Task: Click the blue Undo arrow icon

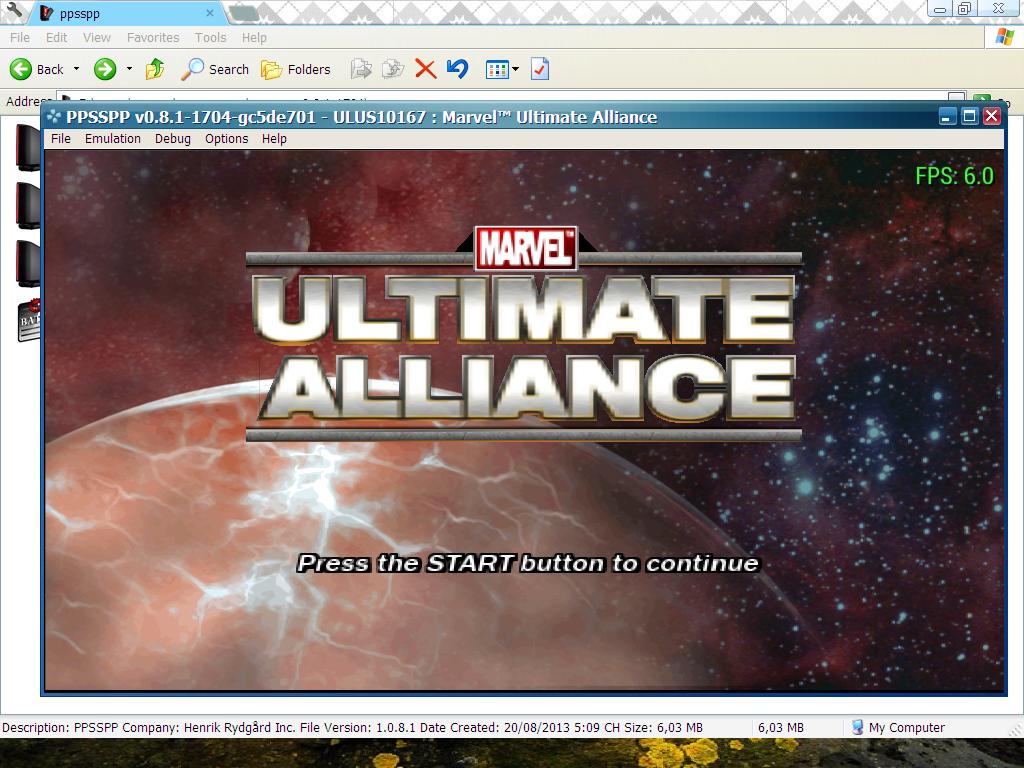Action: (457, 69)
